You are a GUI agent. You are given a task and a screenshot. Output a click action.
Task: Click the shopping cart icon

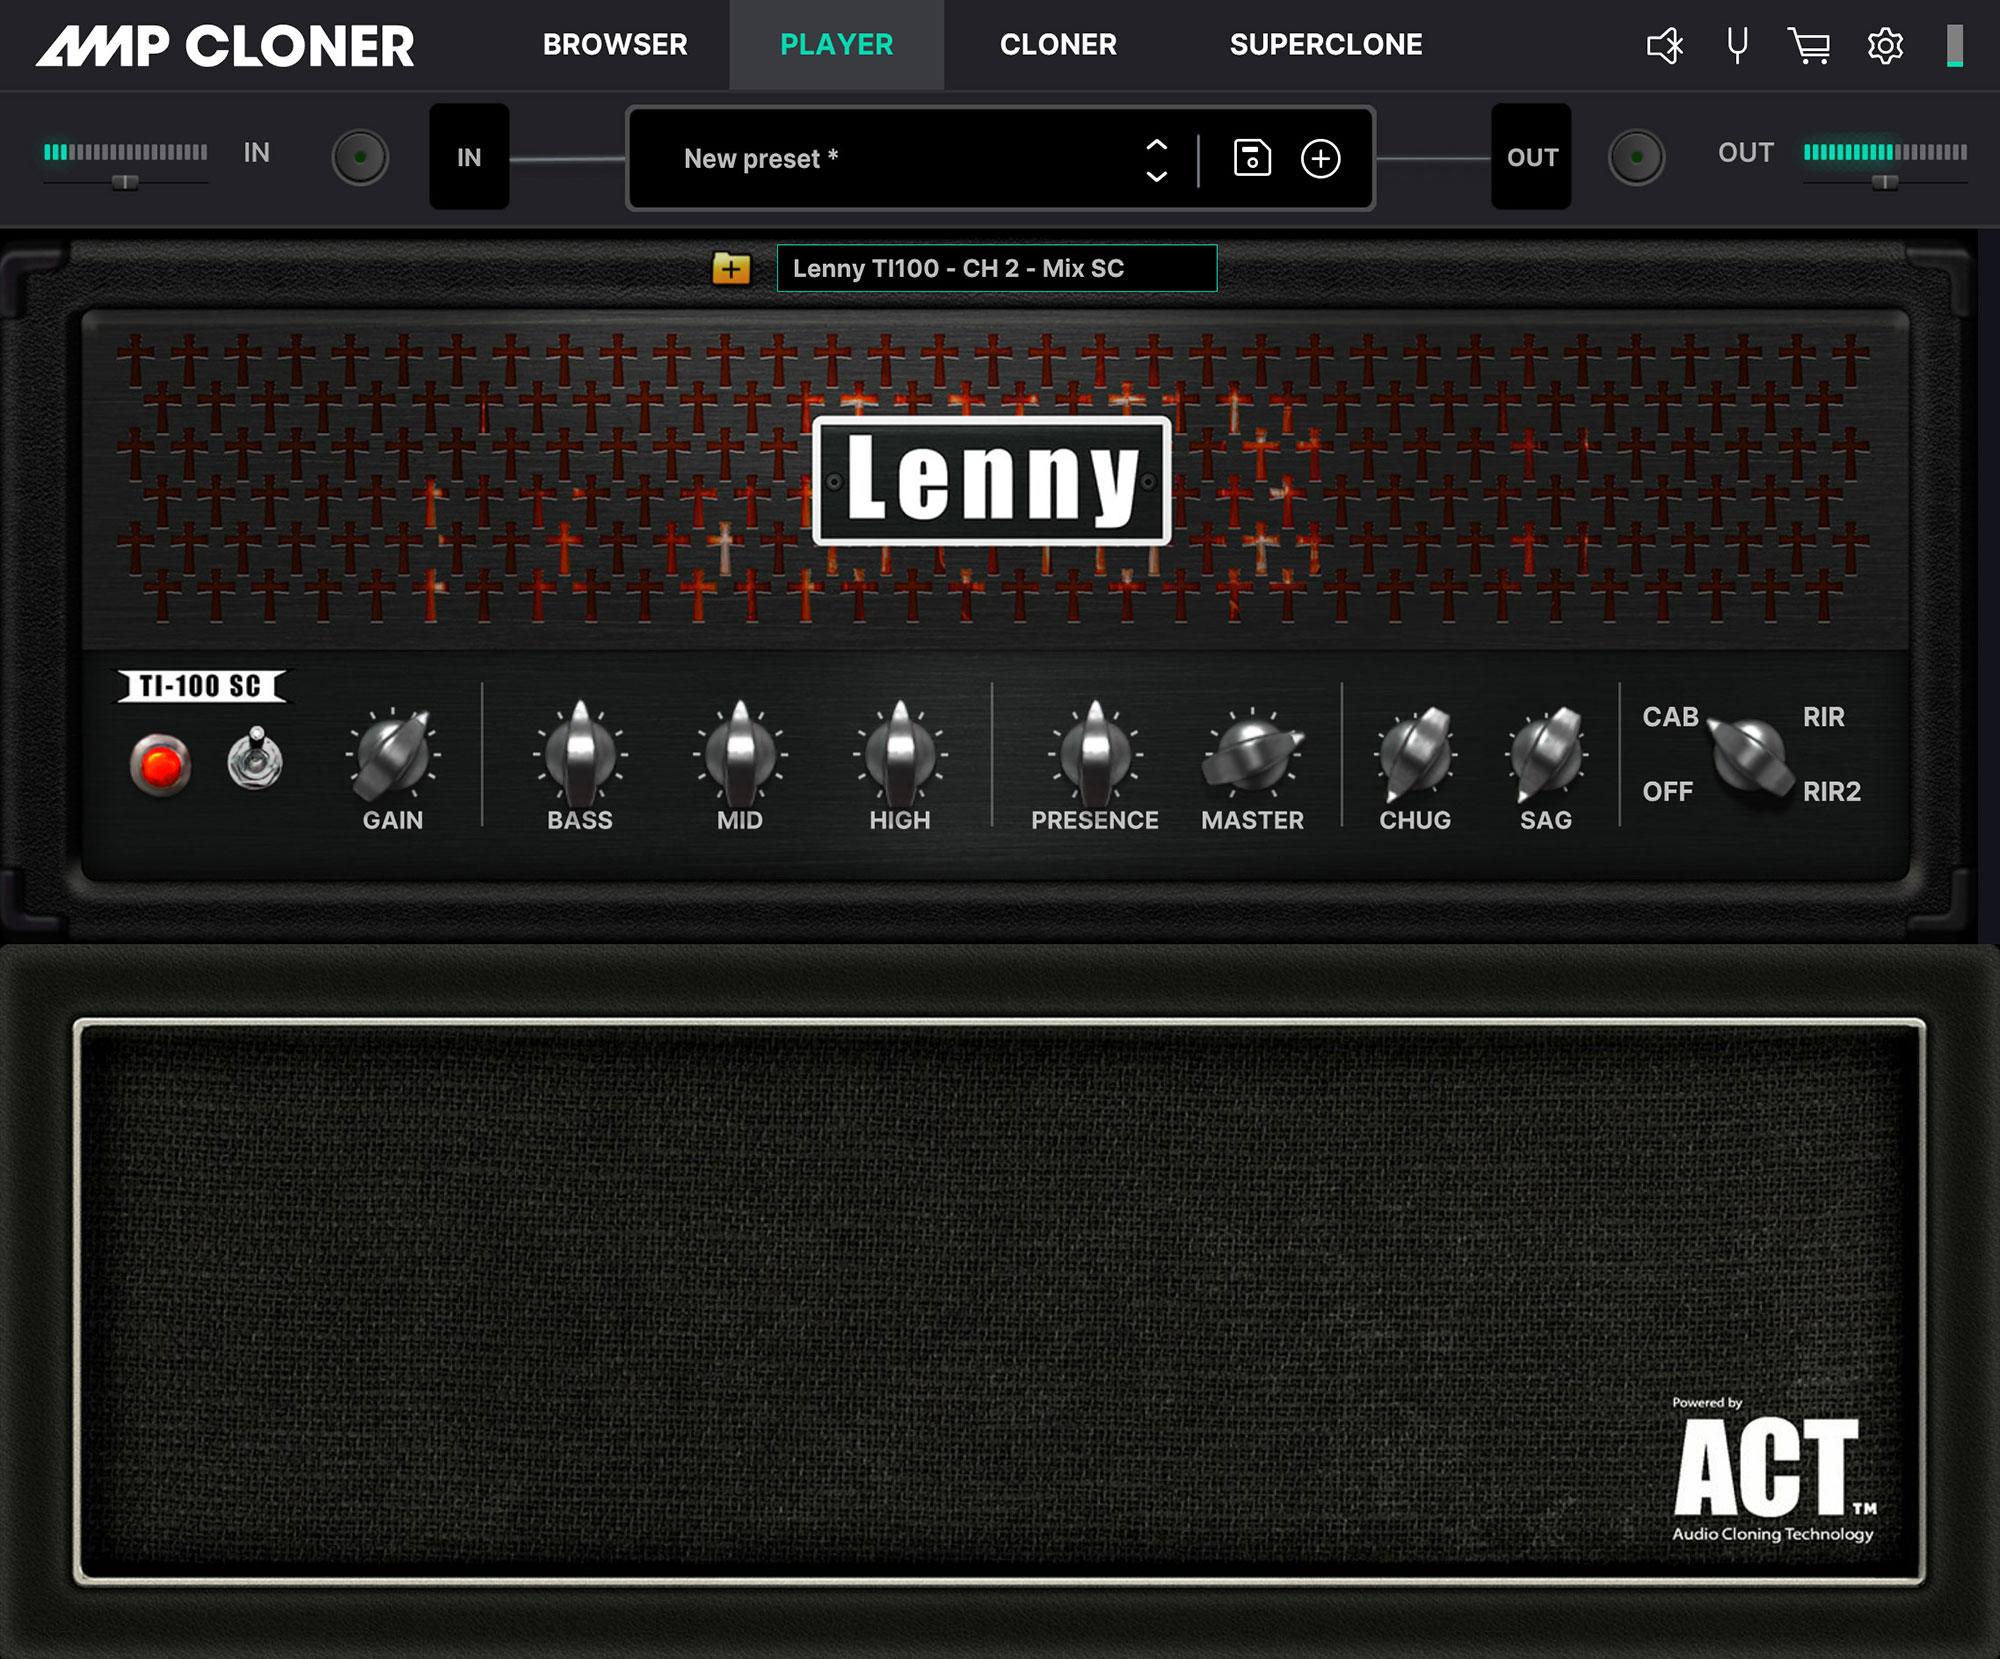point(1811,45)
